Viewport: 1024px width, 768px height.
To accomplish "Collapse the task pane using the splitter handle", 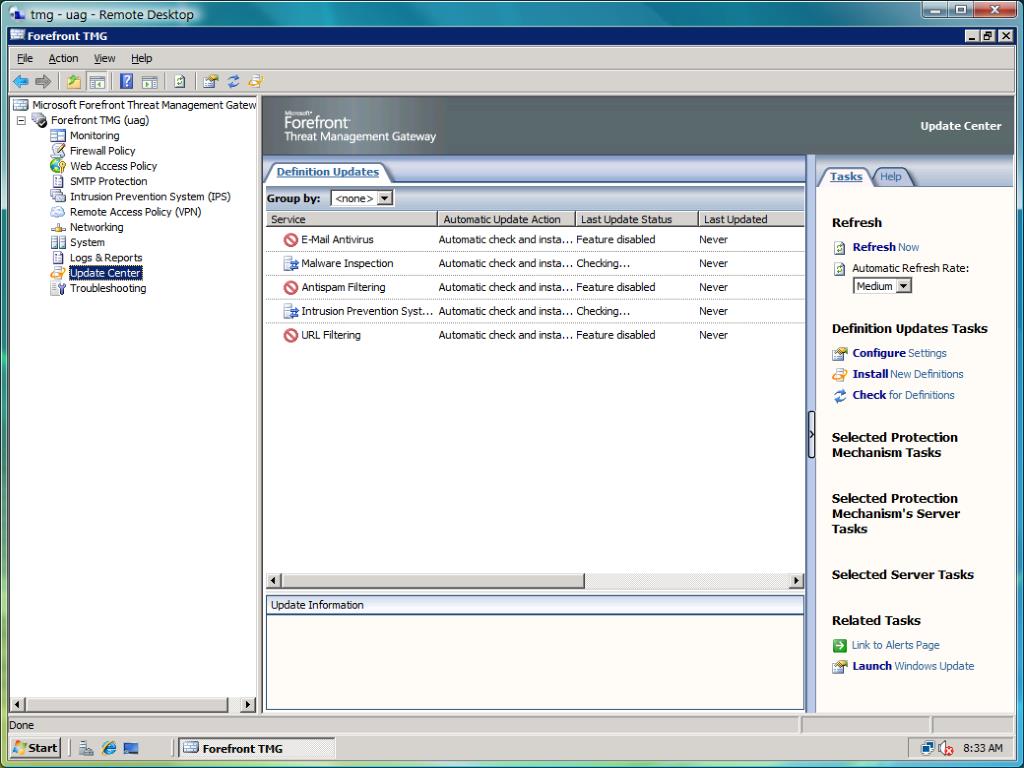I will click(811, 434).
